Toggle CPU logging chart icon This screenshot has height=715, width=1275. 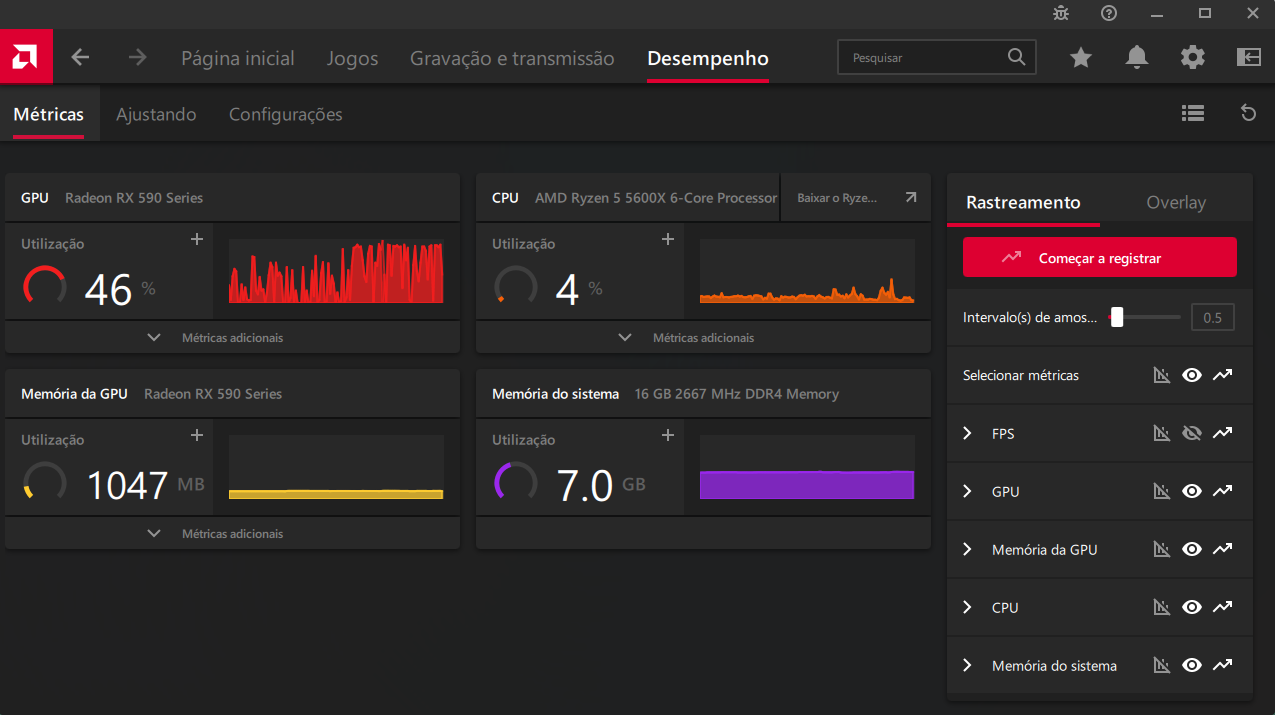tap(1161, 608)
